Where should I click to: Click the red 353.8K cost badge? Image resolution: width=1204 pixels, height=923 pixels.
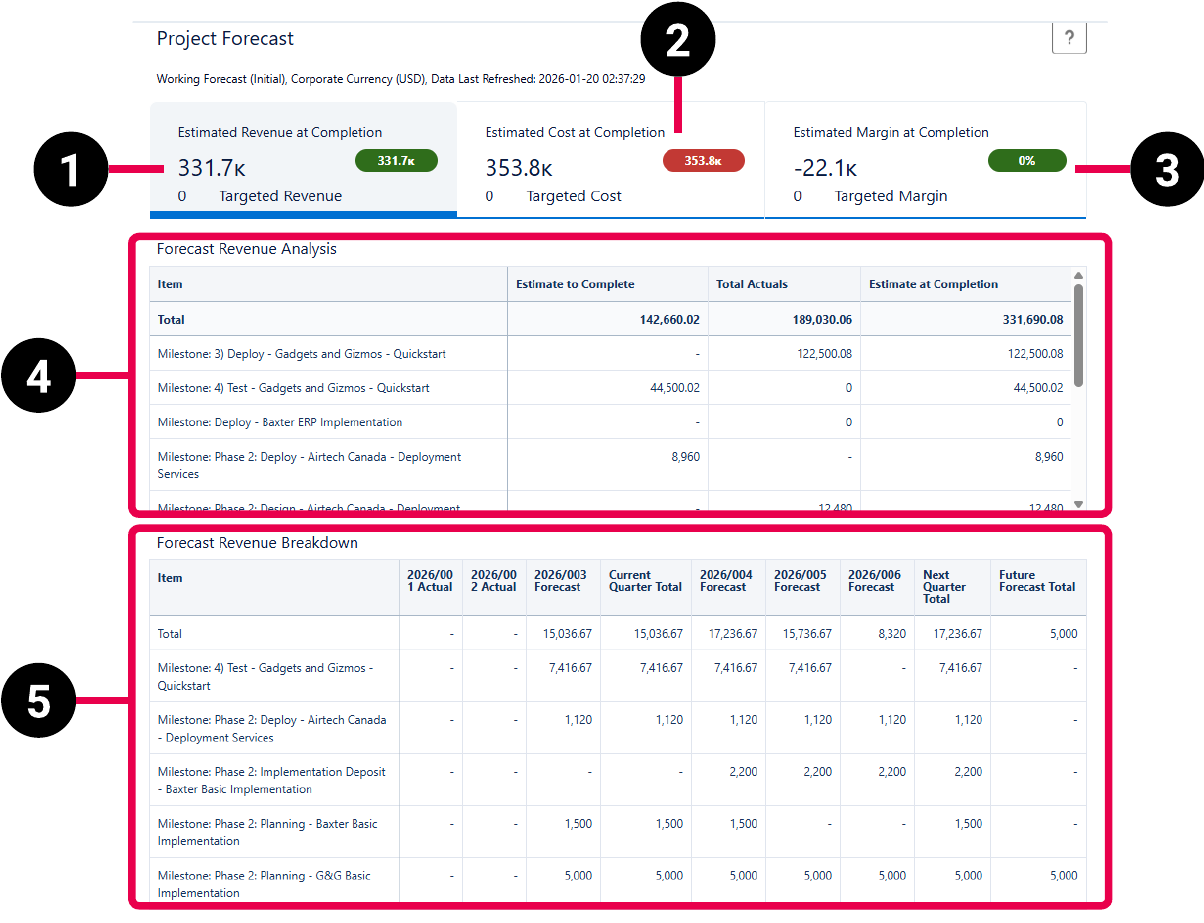[x=703, y=159]
